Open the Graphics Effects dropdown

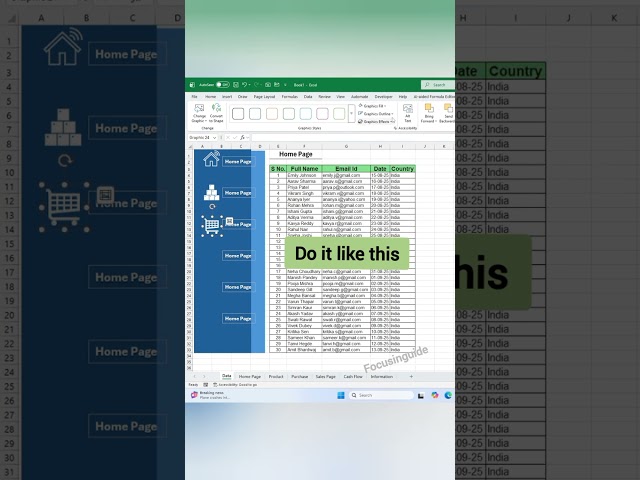(x=376, y=121)
